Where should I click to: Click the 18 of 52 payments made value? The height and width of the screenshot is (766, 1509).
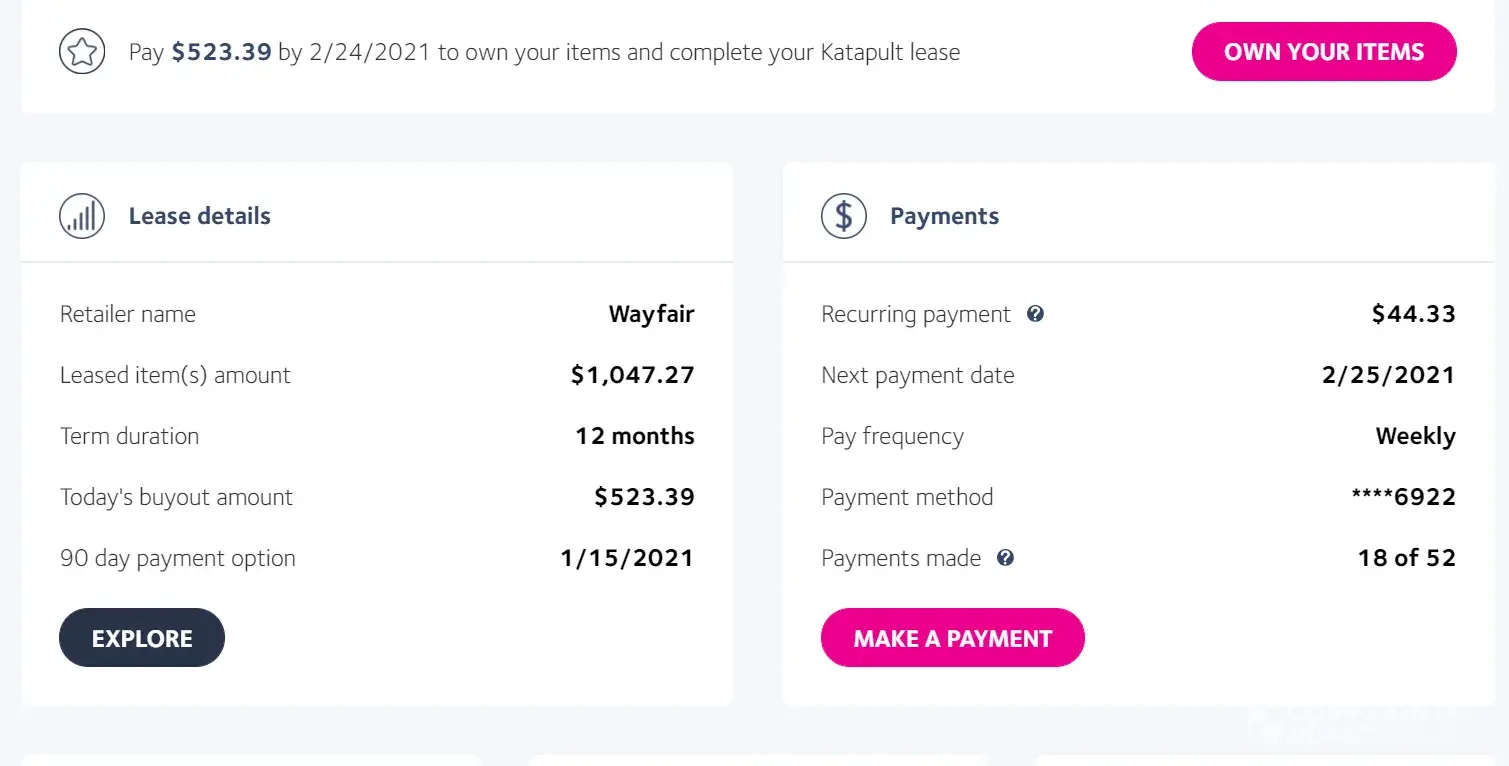pos(1406,558)
